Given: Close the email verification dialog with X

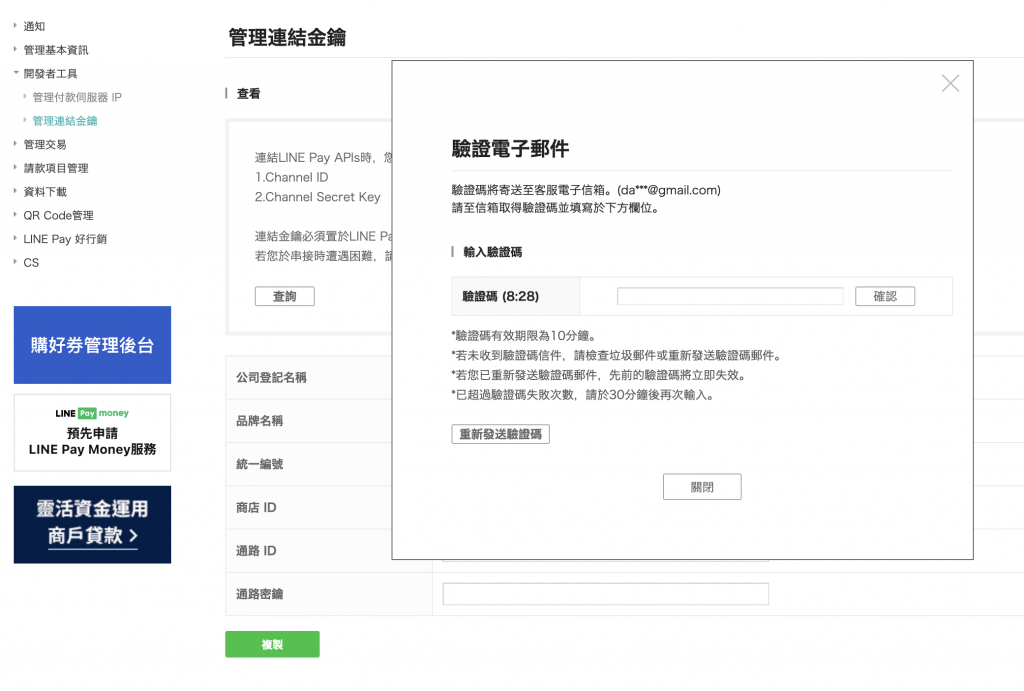Looking at the screenshot, I should 950,83.
